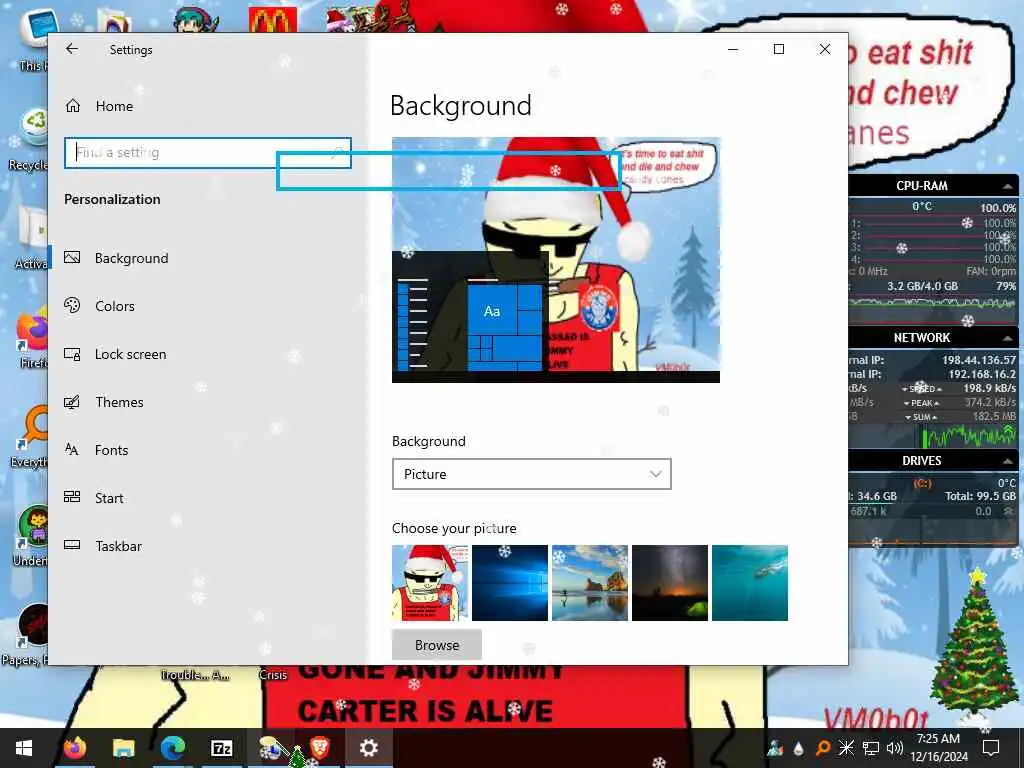Choose the beach rocks wallpaper thumbnail

590,583
